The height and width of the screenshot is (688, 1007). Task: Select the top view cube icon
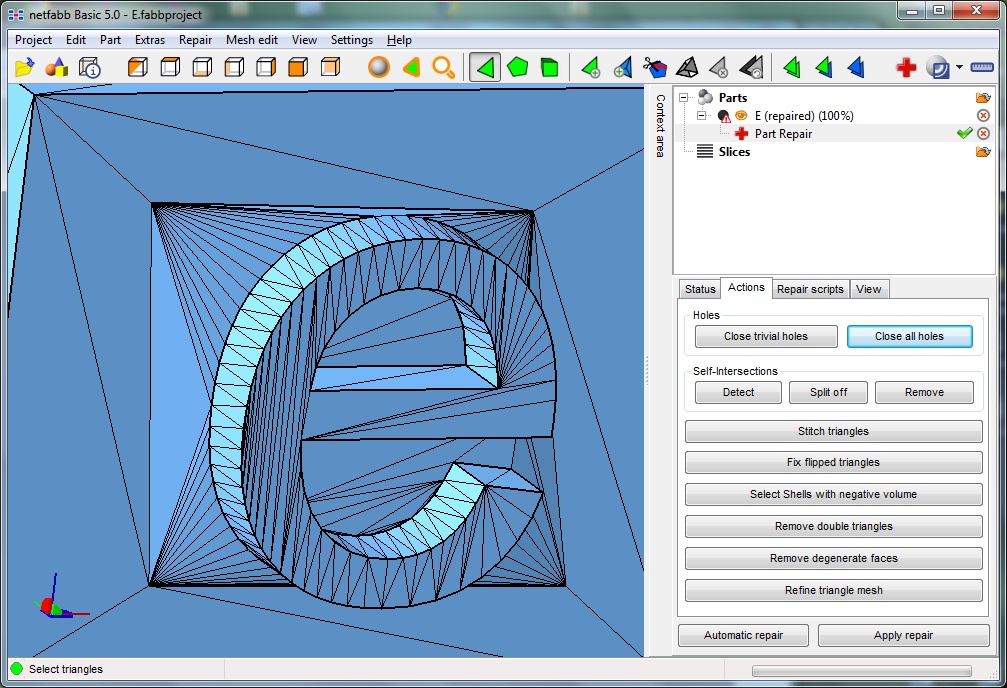[170, 67]
